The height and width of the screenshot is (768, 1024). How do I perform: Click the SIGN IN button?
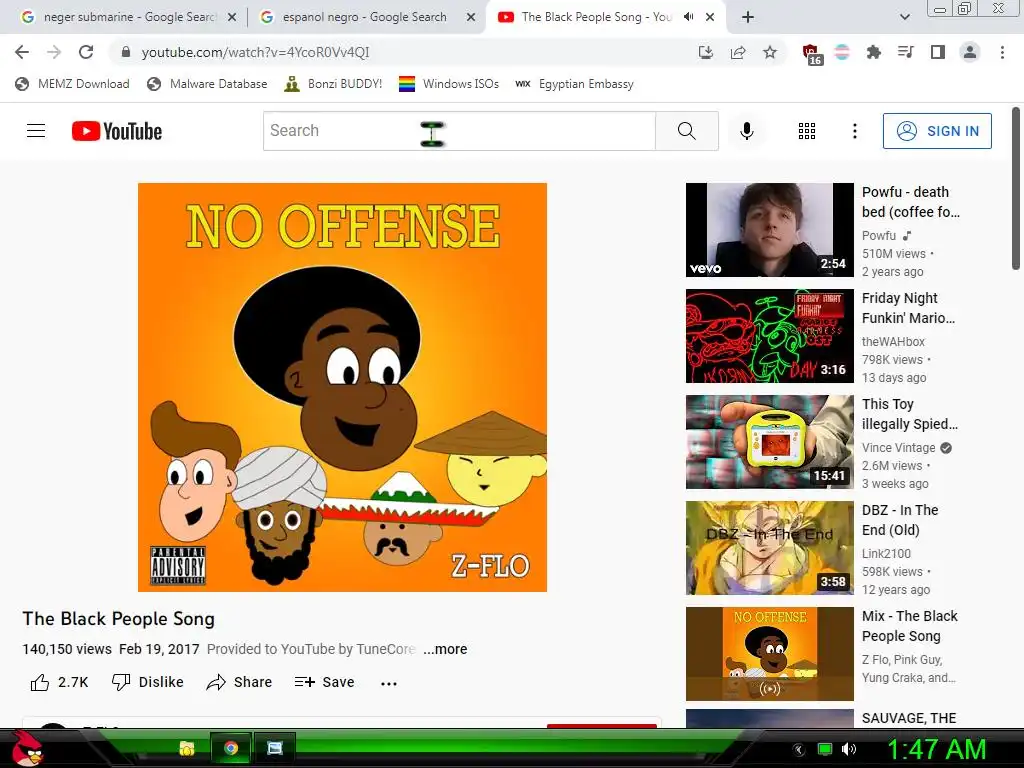click(x=936, y=131)
